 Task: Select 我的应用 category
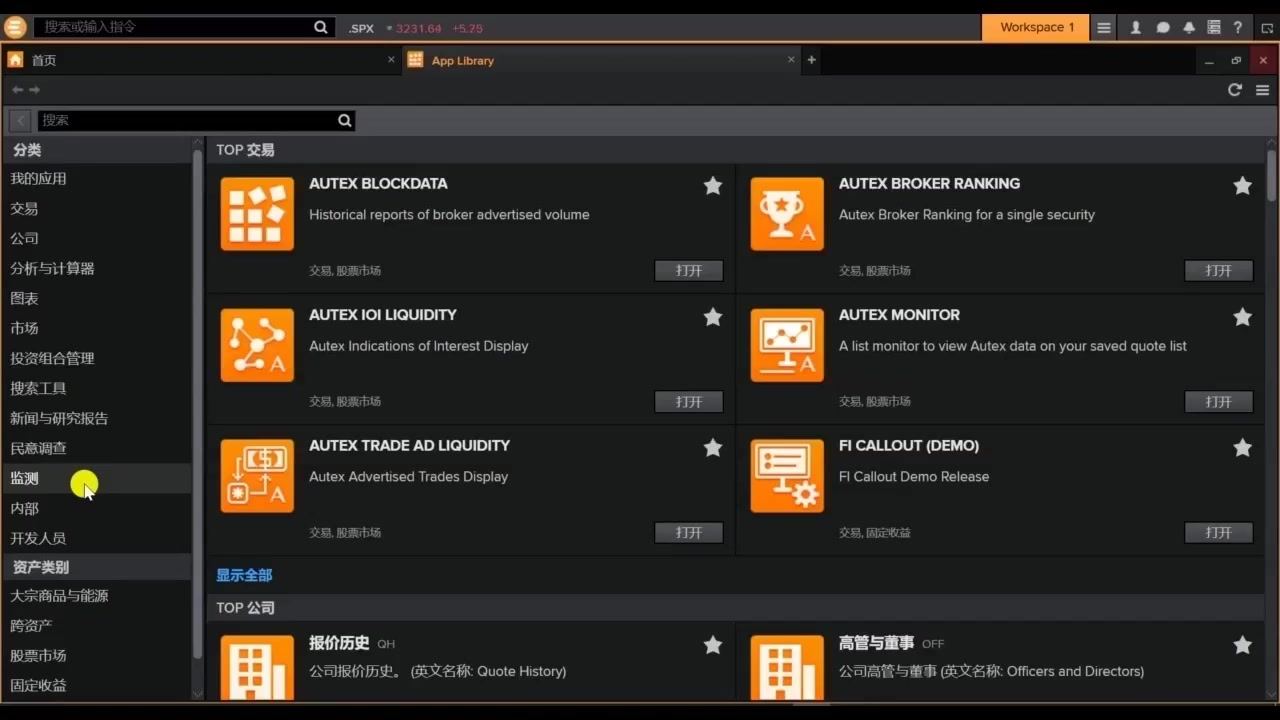95,178
